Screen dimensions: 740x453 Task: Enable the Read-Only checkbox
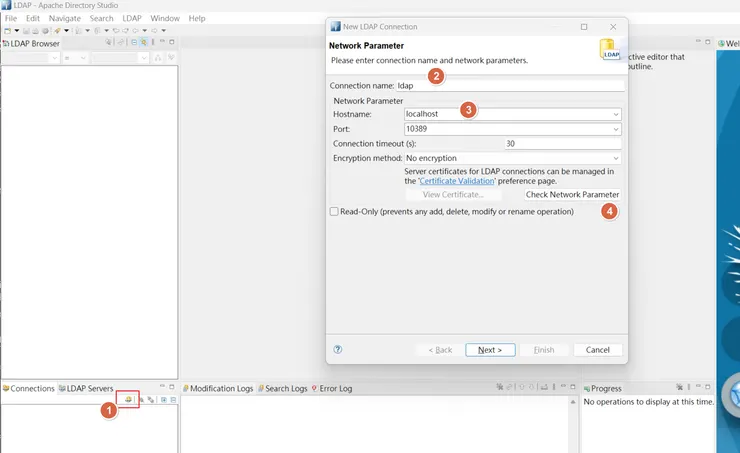click(334, 211)
